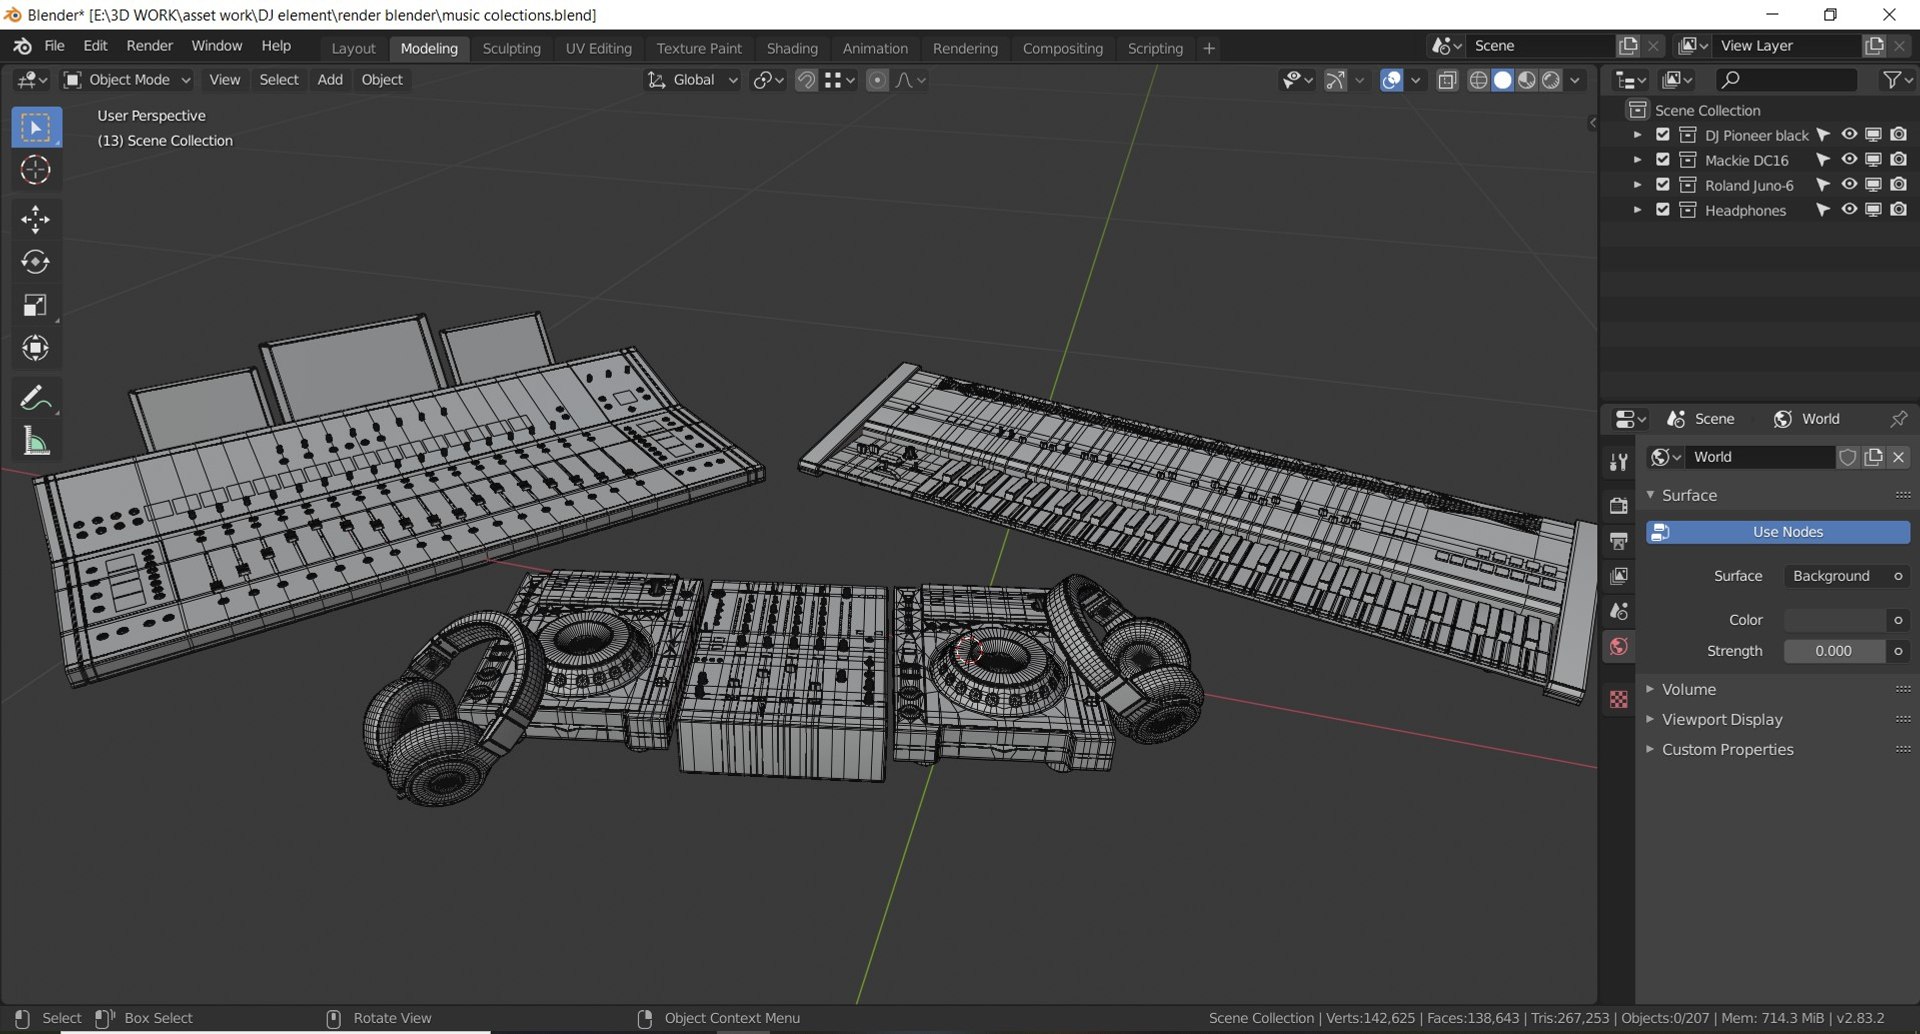Click the new World datablock button
The image size is (1920, 1034).
[x=1873, y=457]
